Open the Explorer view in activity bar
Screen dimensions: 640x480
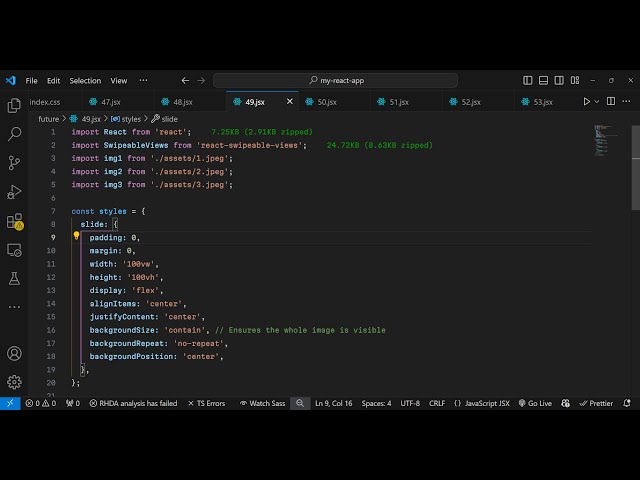tap(14, 105)
